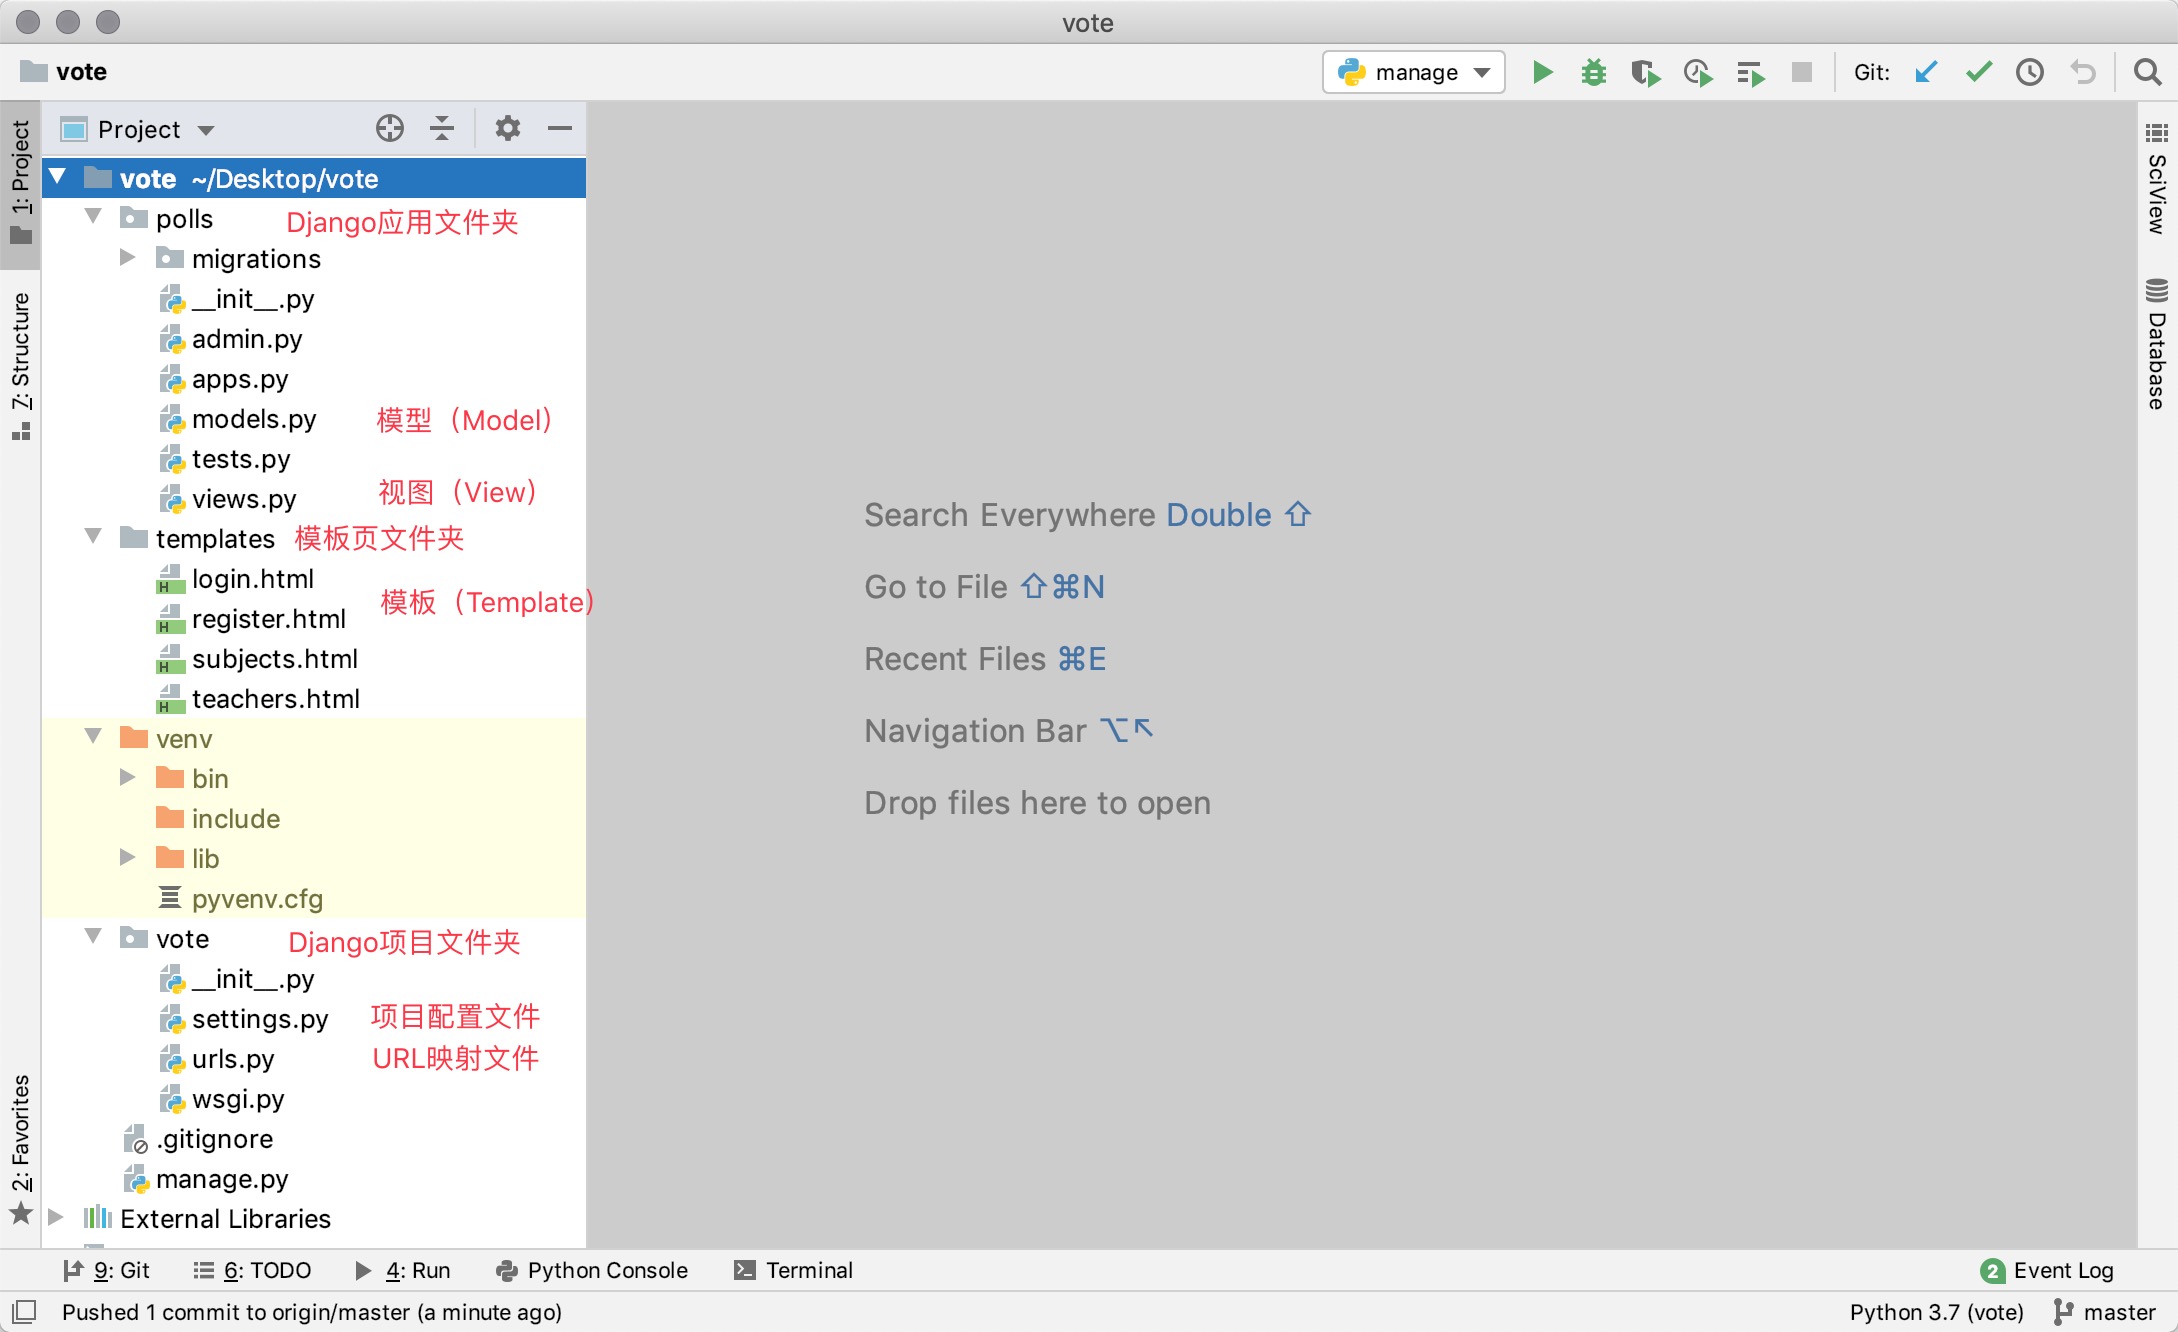2178x1332 pixels.
Task: Run manage with coverage
Action: point(1645,72)
